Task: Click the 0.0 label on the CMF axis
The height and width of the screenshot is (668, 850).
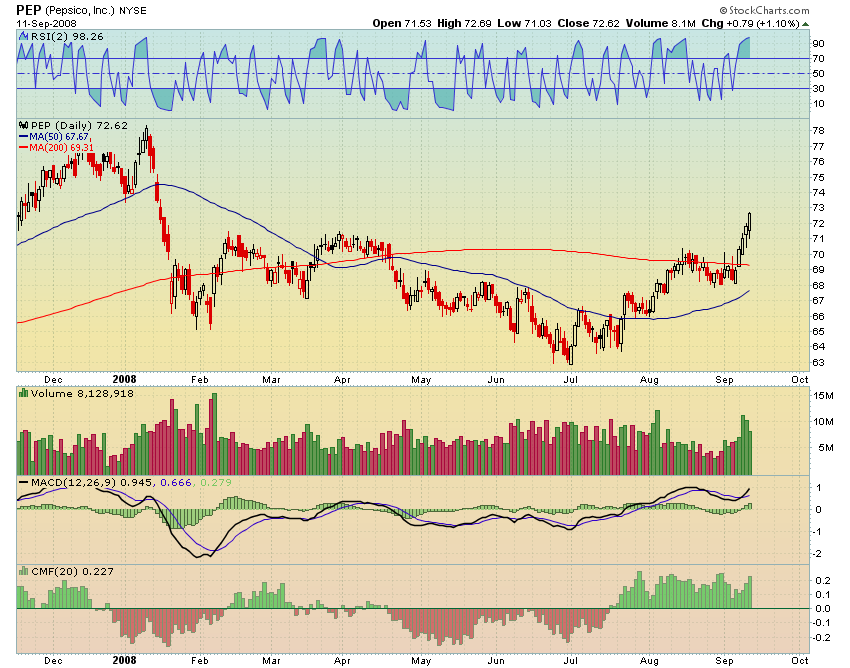Action: tap(823, 609)
